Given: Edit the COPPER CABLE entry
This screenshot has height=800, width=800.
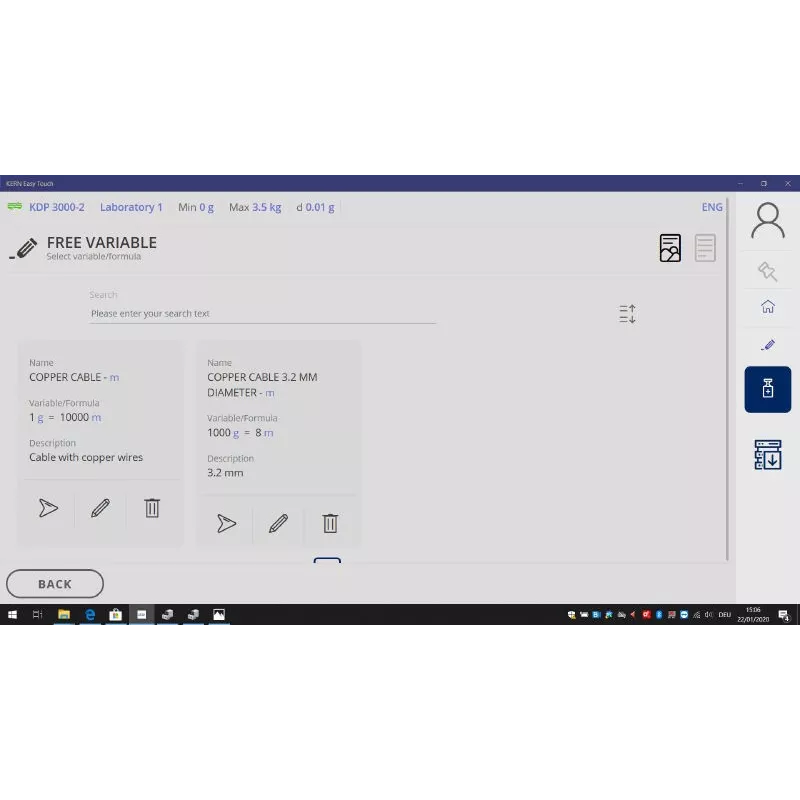Looking at the screenshot, I should pos(100,508).
